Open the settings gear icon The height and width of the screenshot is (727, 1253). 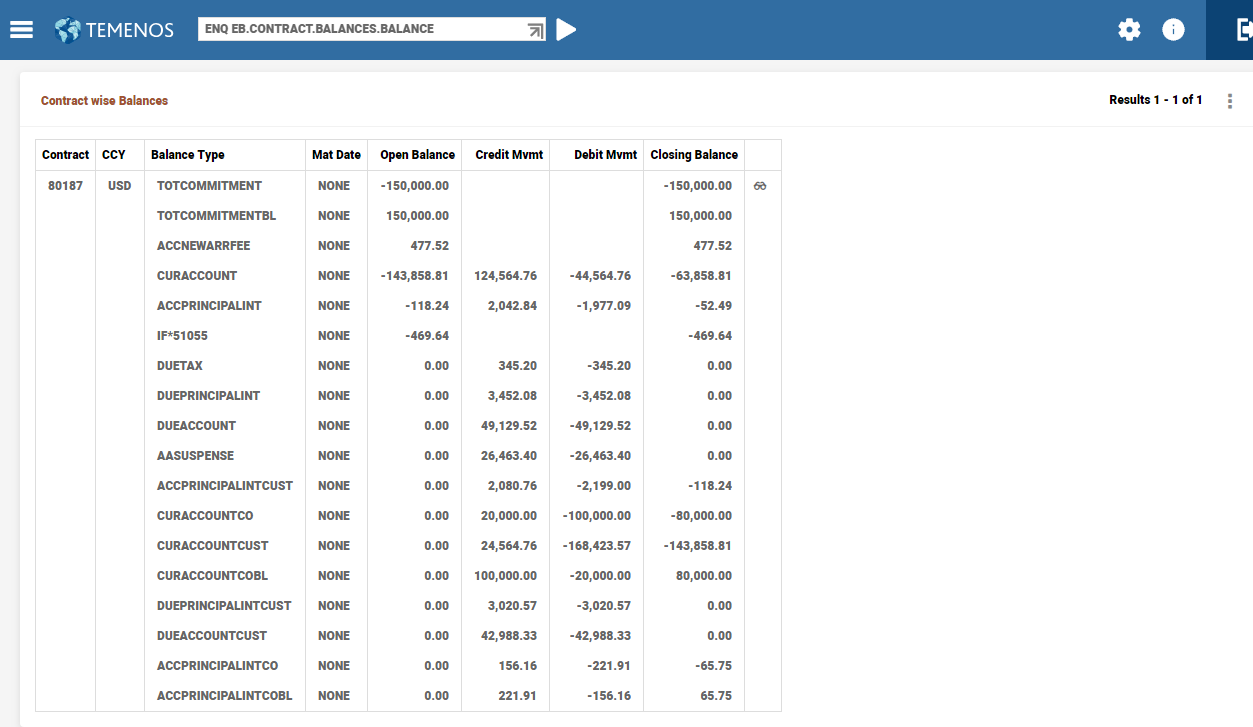click(1129, 30)
